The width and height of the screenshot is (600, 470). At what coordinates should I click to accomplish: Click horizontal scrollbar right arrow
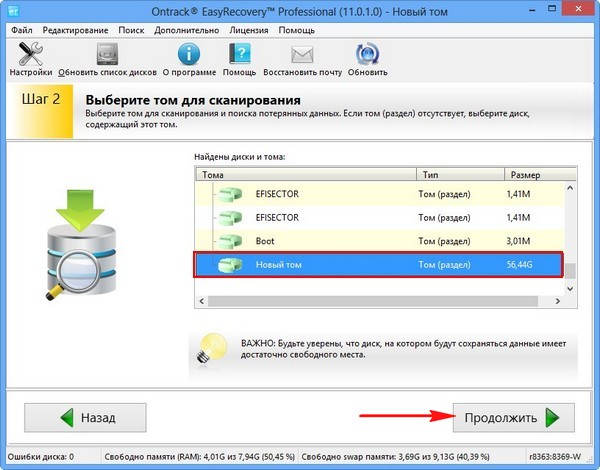click(558, 301)
